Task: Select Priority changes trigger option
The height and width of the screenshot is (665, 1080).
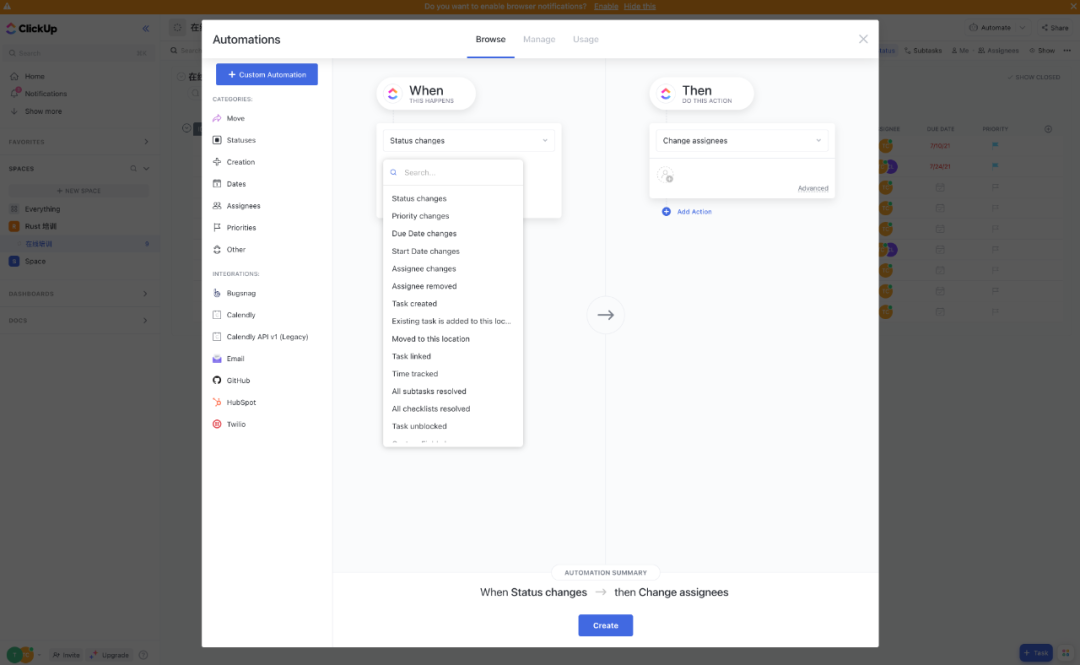Action: [x=420, y=216]
